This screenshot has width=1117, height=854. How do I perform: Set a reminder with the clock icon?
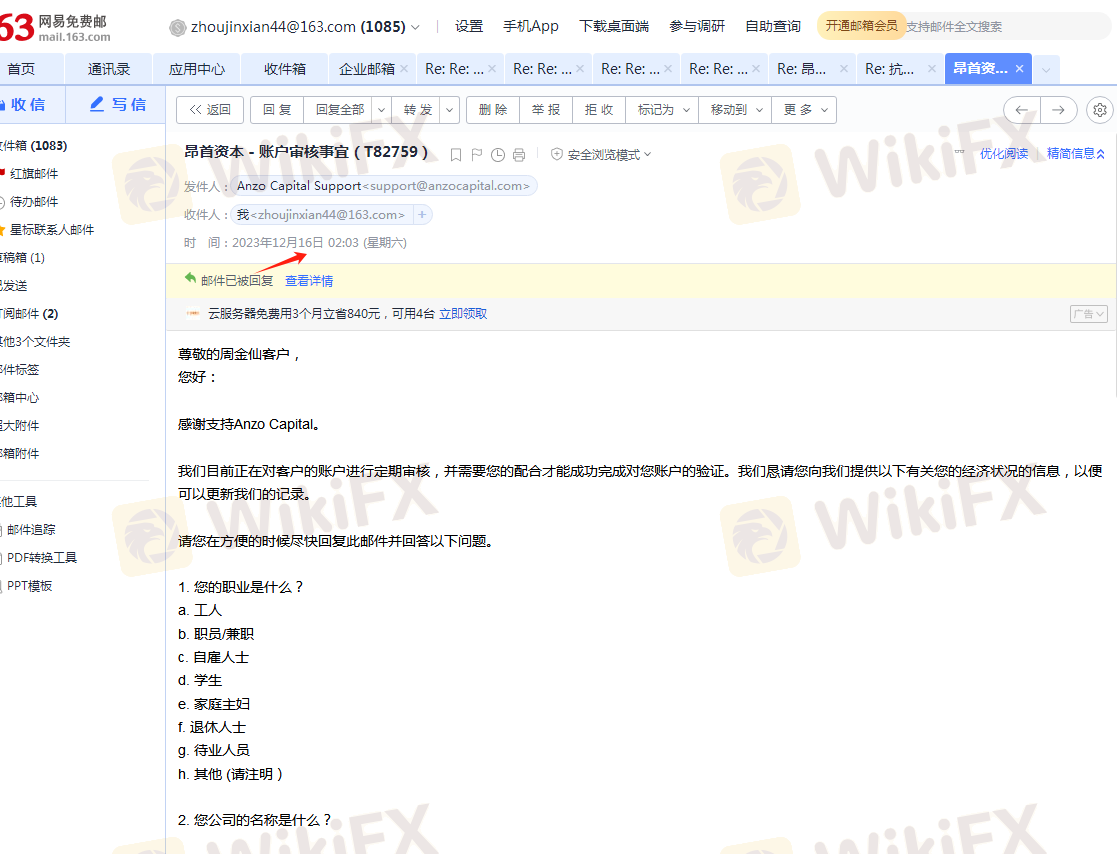pos(498,155)
